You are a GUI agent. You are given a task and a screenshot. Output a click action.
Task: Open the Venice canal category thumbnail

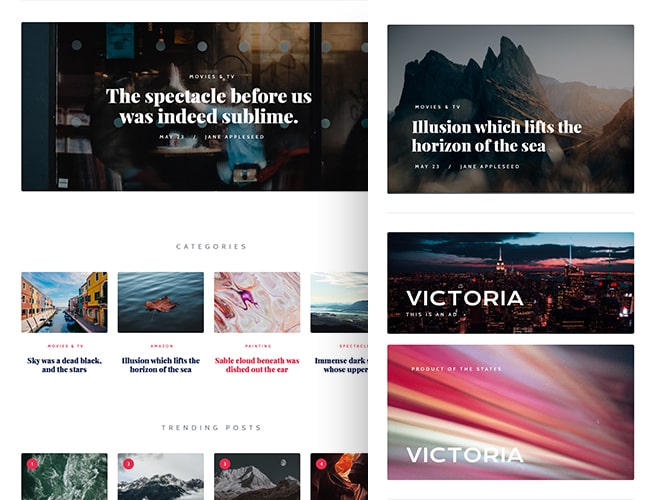[x=64, y=302]
